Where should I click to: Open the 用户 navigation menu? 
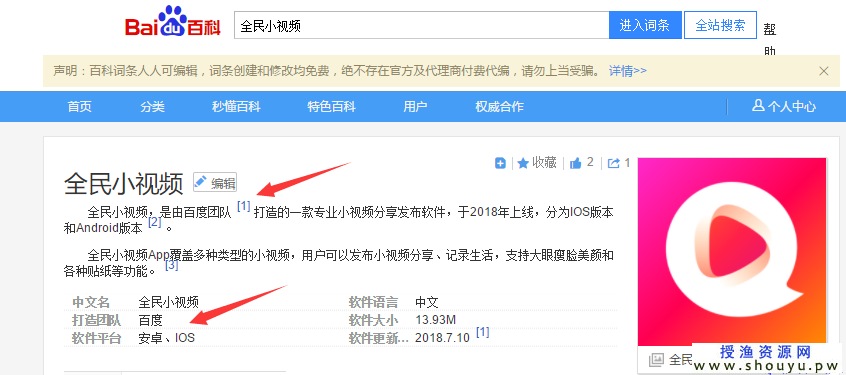pyautogui.click(x=415, y=106)
